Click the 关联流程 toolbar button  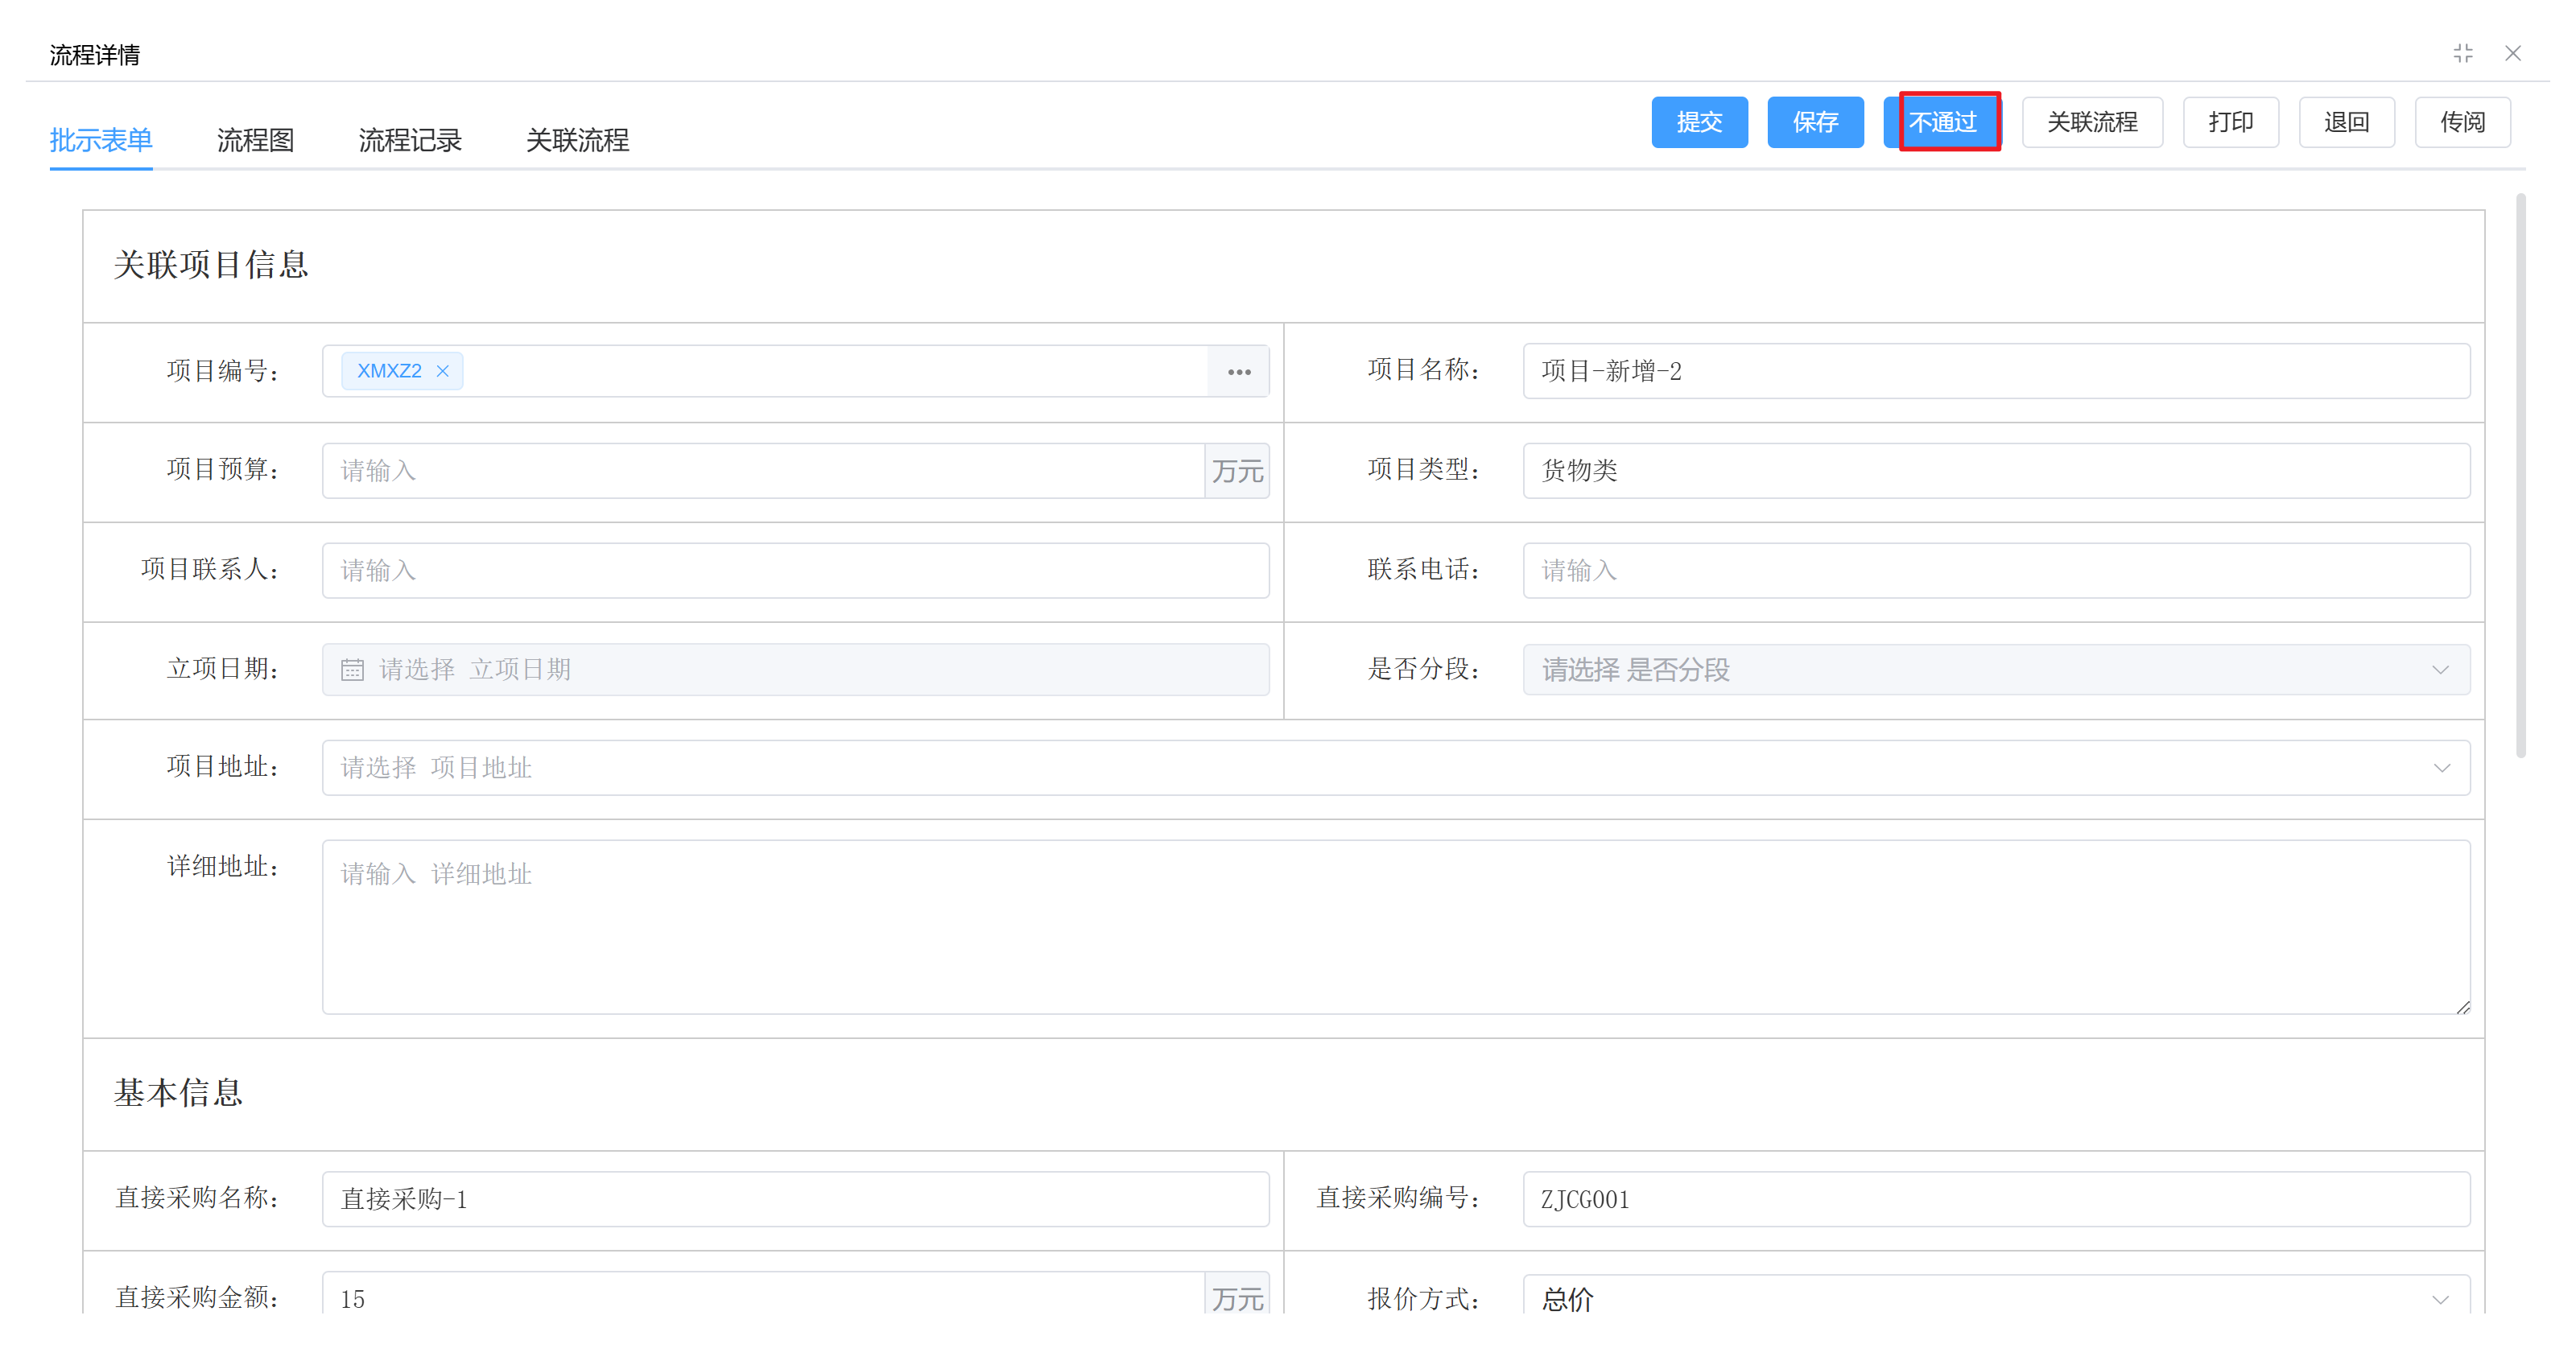(x=2092, y=122)
